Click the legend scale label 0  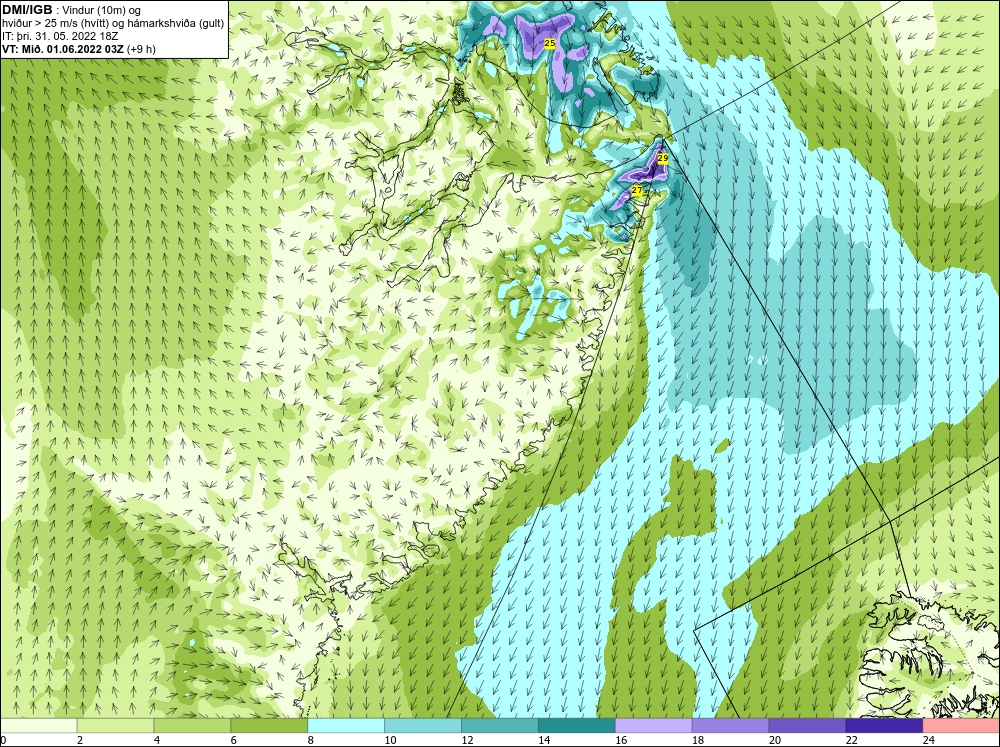click(3, 740)
